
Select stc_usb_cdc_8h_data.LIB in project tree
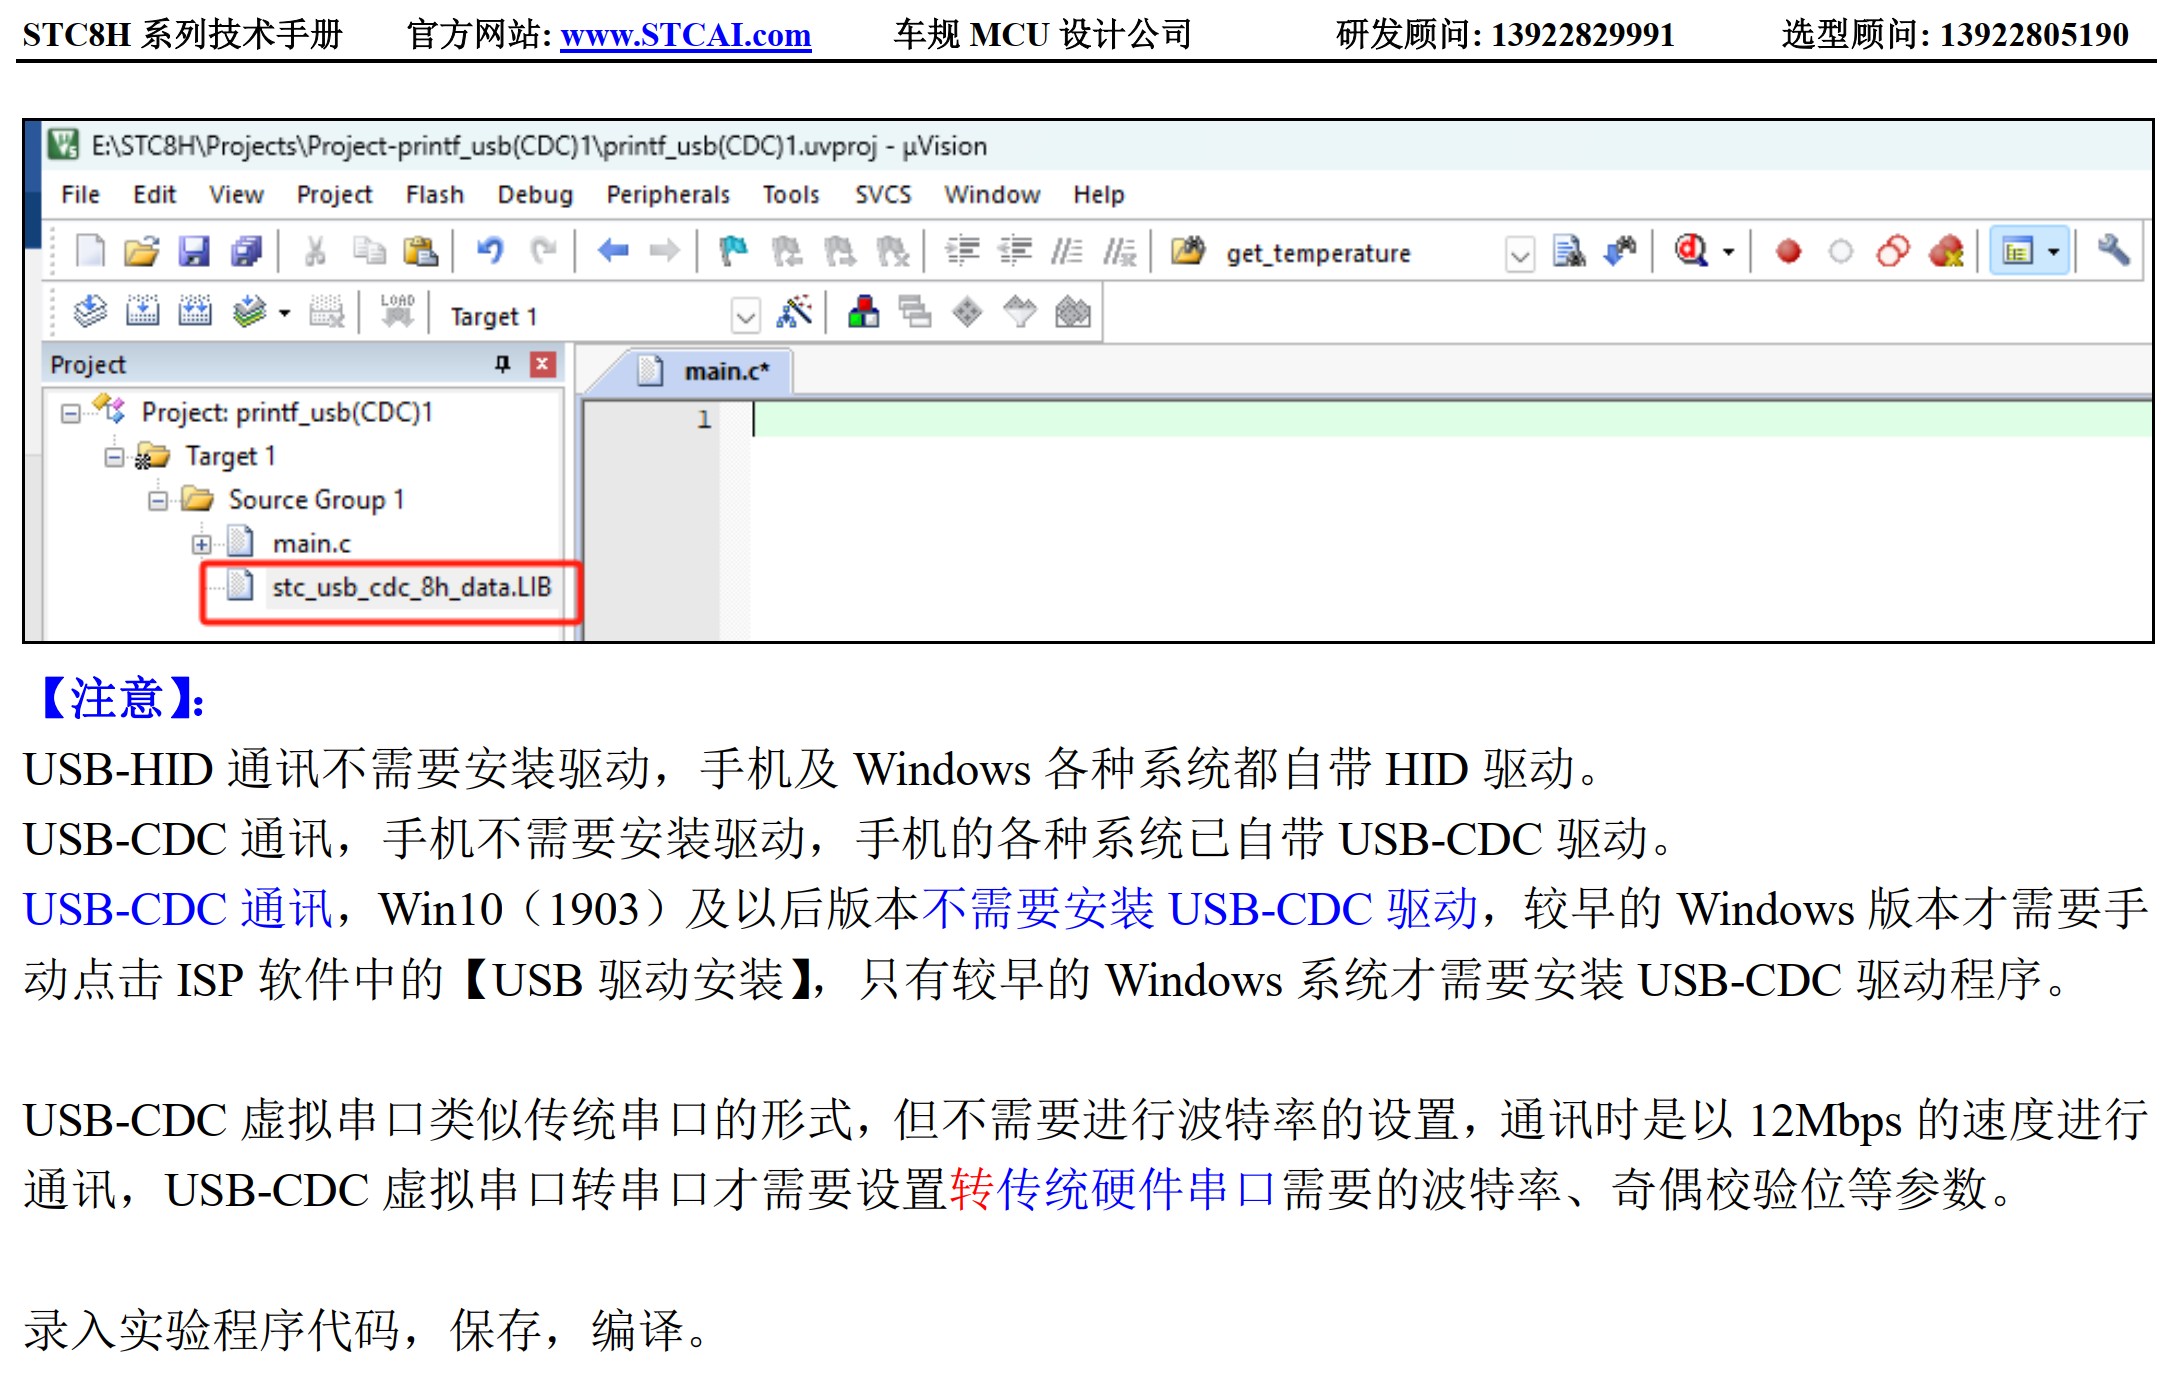pyautogui.click(x=411, y=587)
